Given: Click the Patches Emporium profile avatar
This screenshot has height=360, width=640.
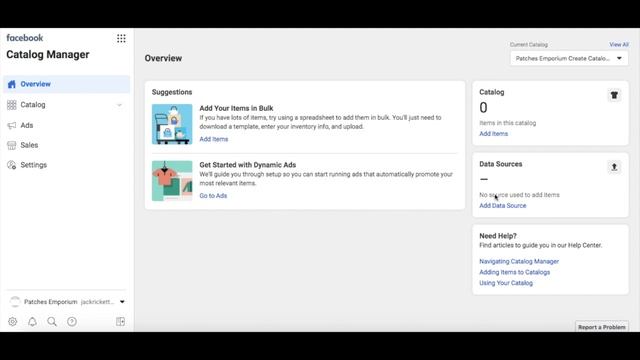Looking at the screenshot, I should tap(15, 302).
